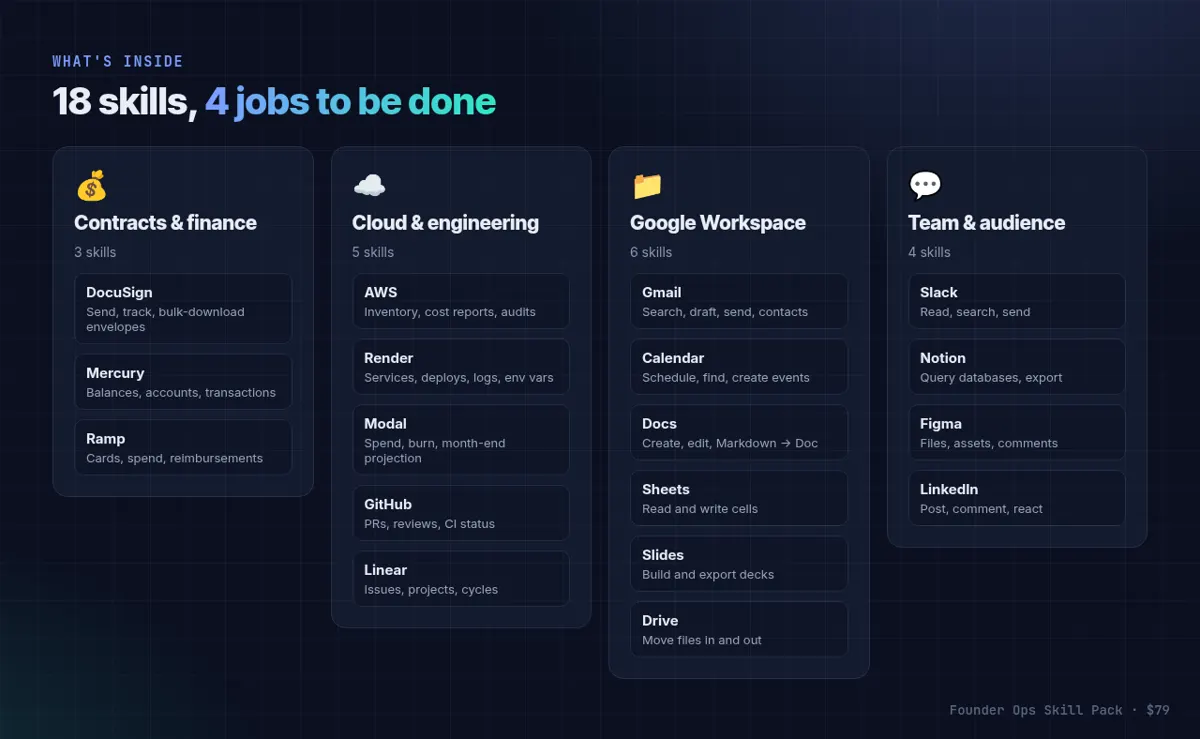Click 'Move files in and out' description
This screenshot has width=1200, height=739.
tap(702, 641)
